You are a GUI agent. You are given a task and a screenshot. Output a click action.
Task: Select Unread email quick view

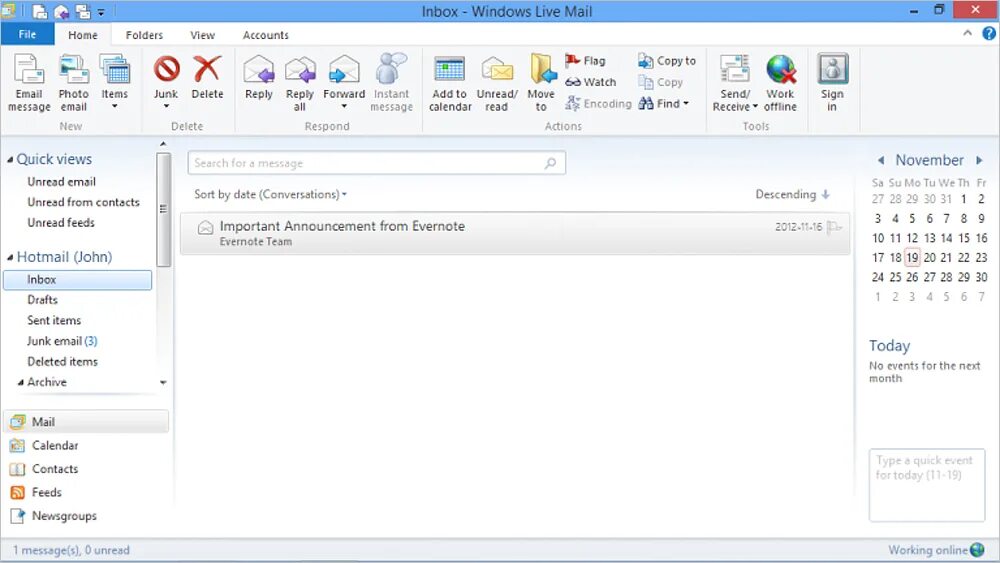click(x=61, y=182)
